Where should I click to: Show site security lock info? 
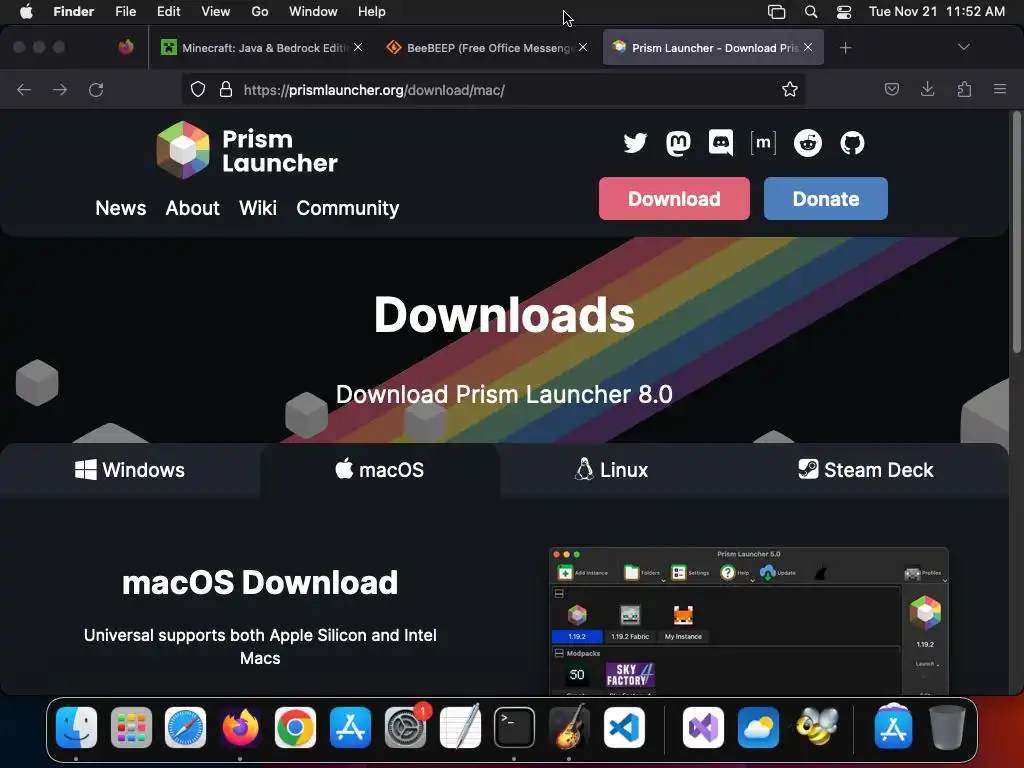[x=226, y=89]
